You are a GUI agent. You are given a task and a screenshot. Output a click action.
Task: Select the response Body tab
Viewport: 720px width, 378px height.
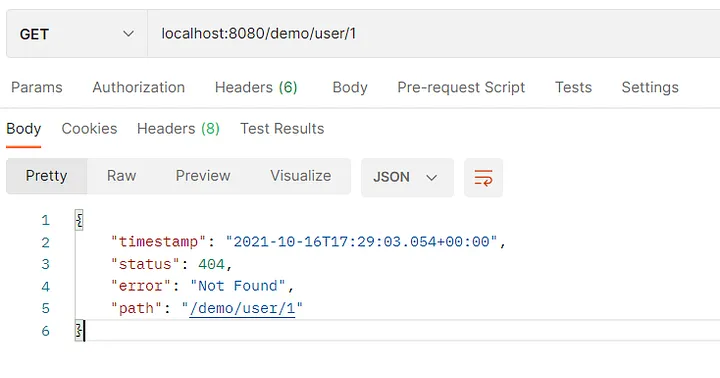click(23, 129)
